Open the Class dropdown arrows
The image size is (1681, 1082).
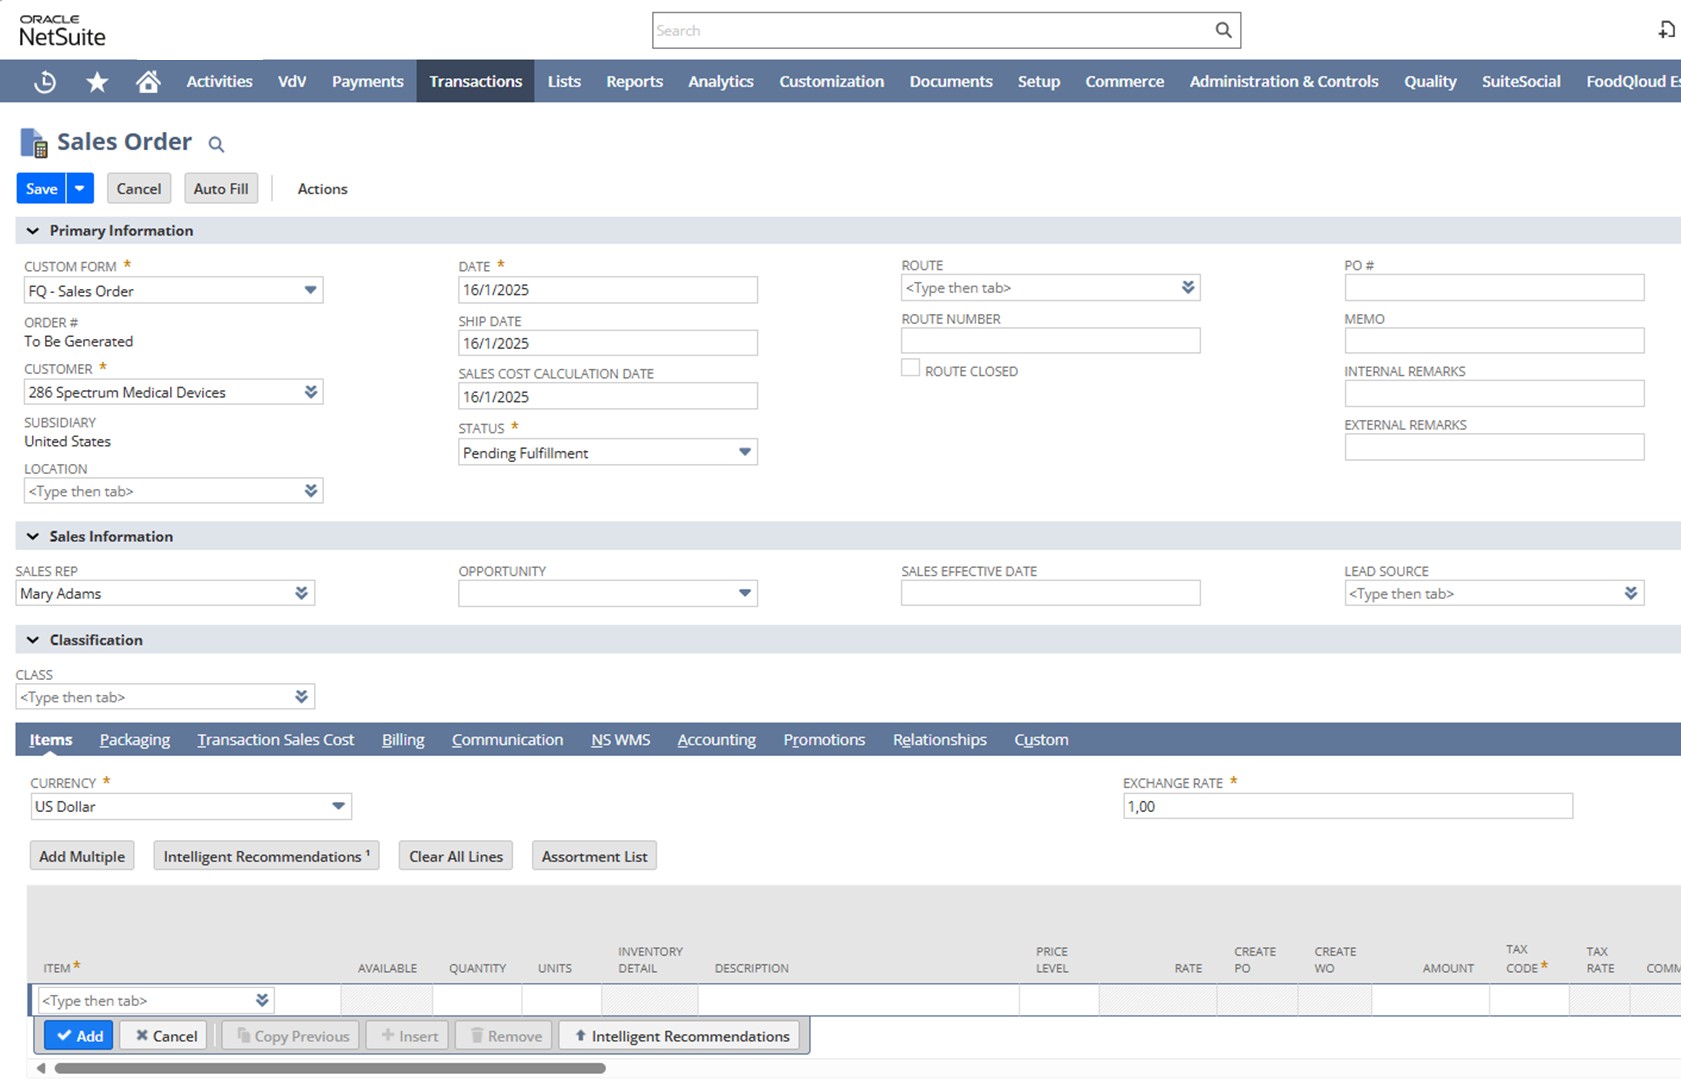(301, 697)
